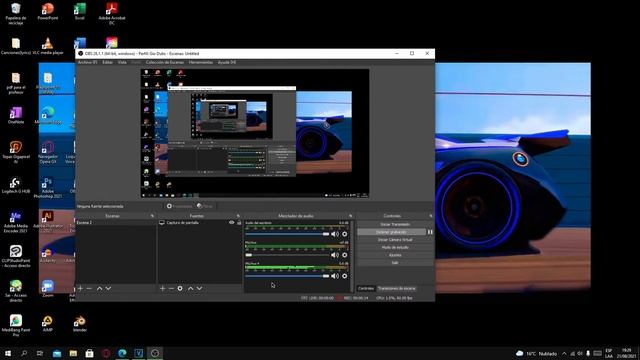Image resolution: width=640 pixels, height=360 pixels.
Task: Open VLC media player desktop icon
Action: click(x=47, y=47)
